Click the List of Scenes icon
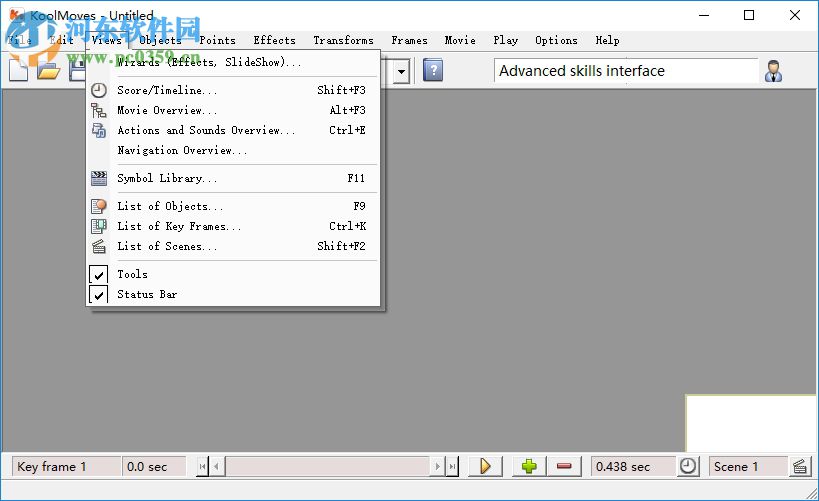 [x=99, y=246]
